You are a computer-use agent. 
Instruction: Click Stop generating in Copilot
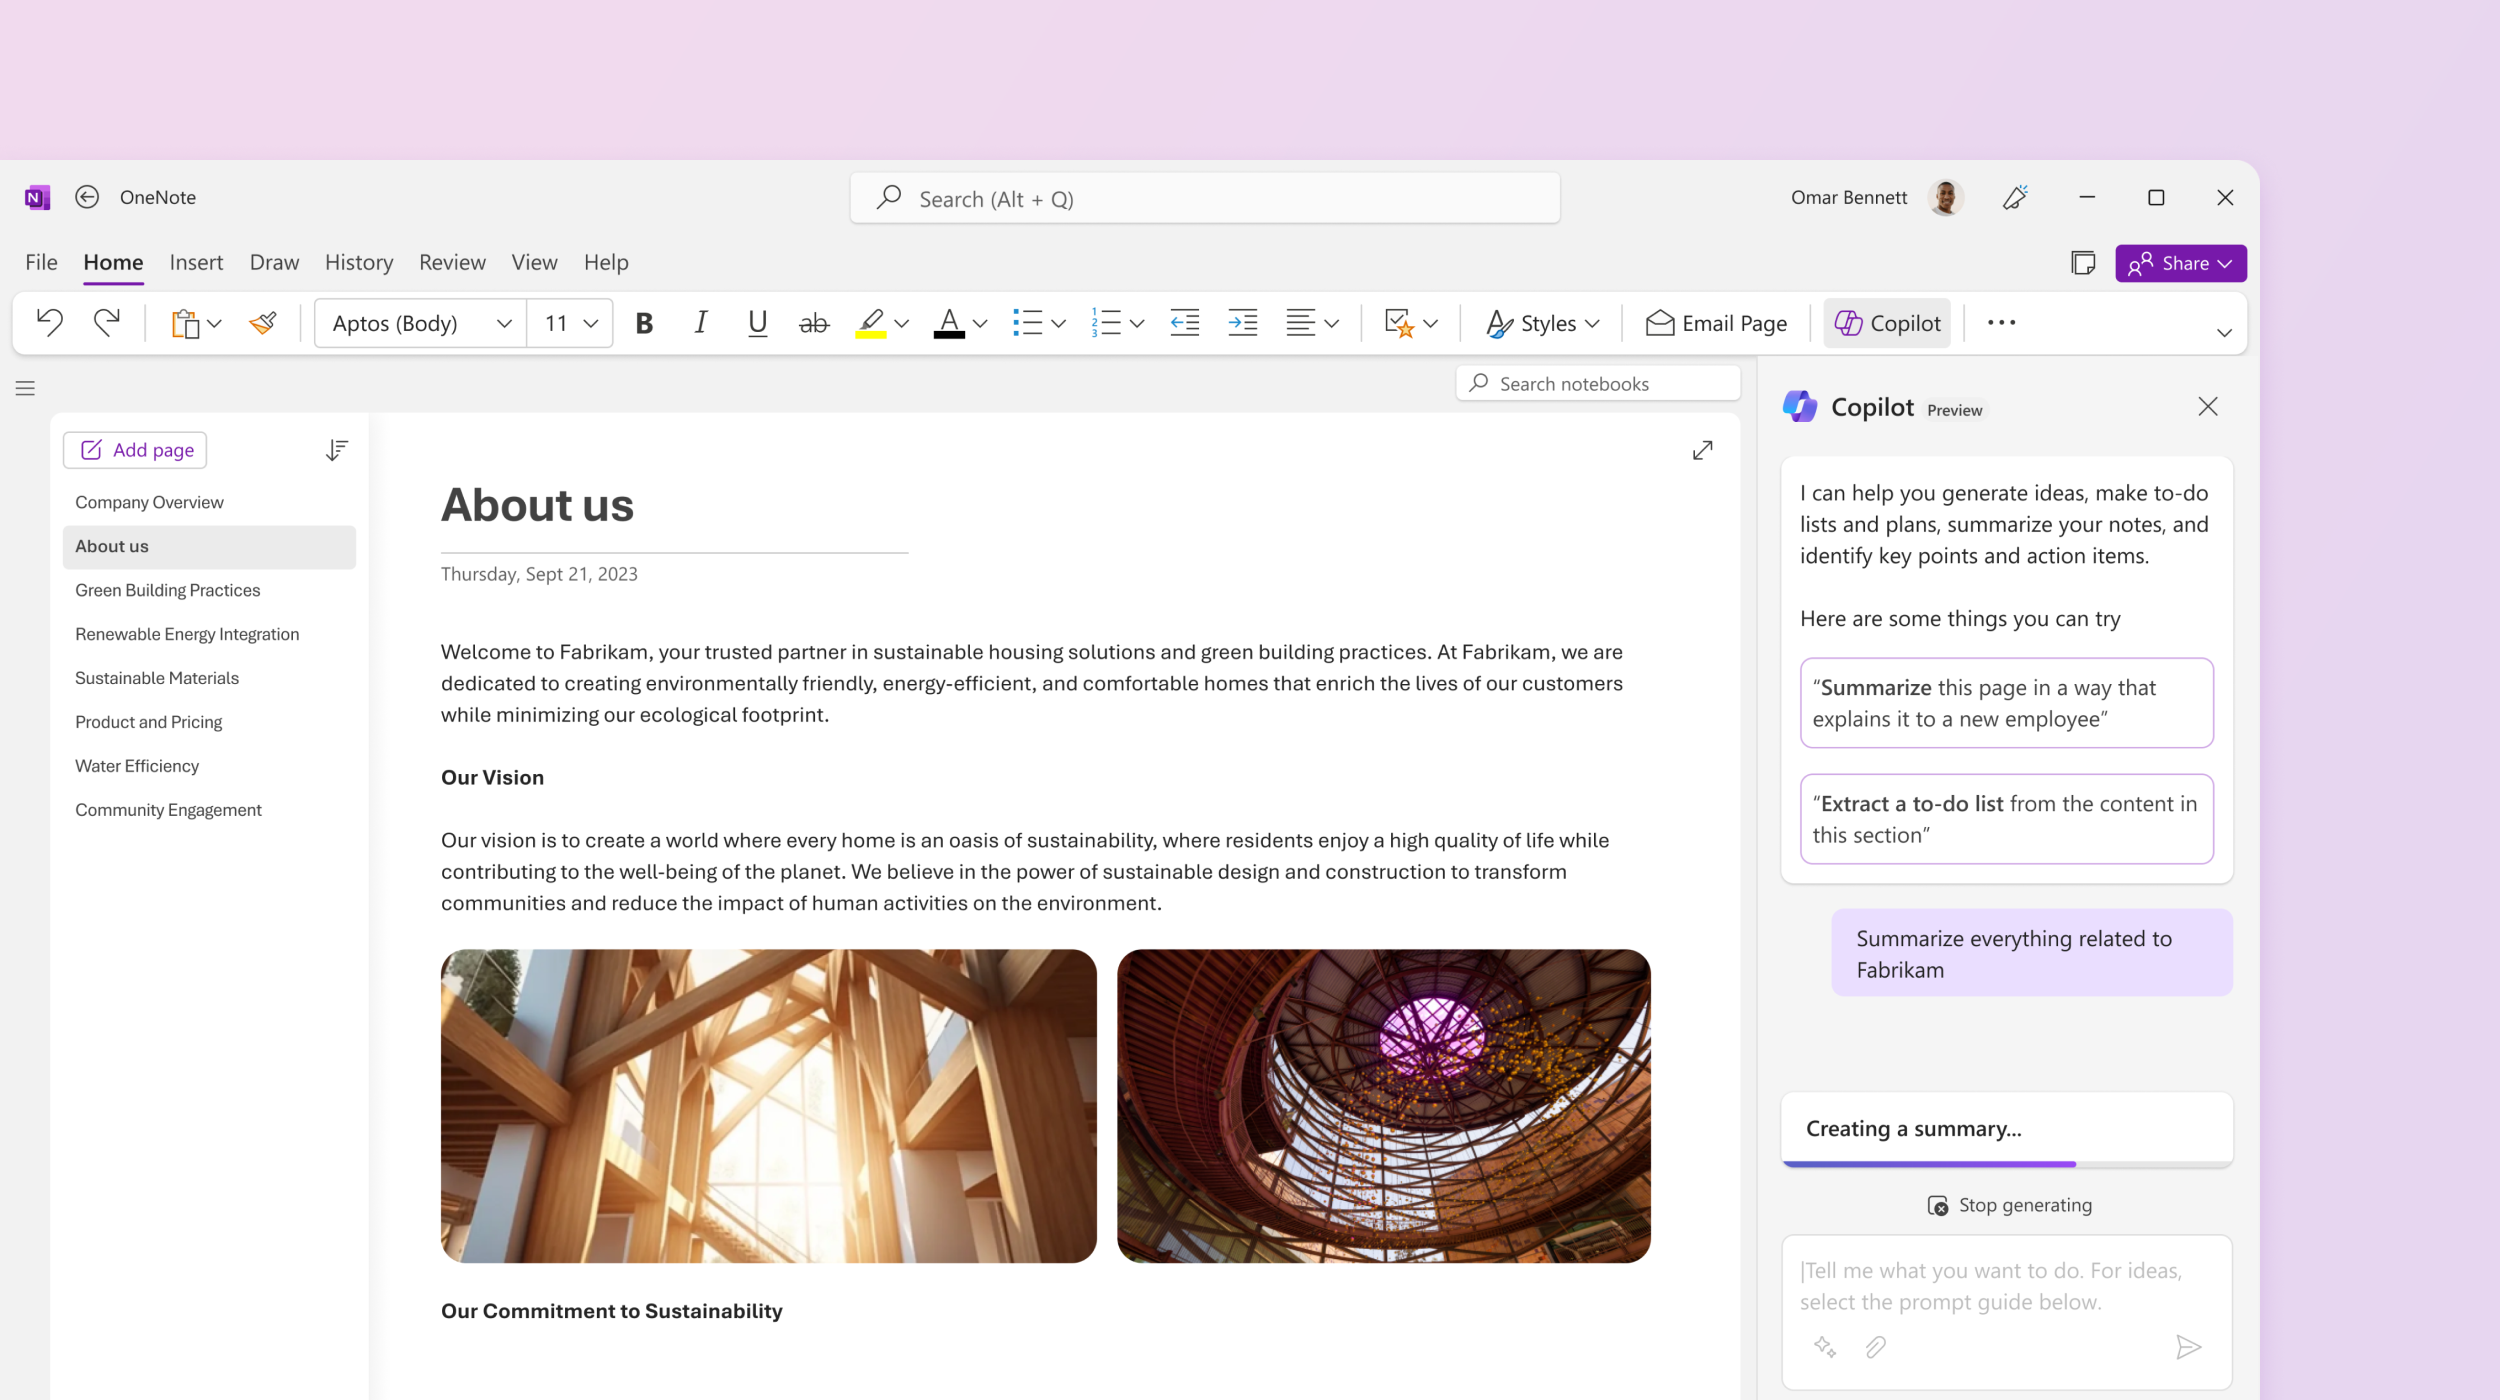click(x=2007, y=1204)
